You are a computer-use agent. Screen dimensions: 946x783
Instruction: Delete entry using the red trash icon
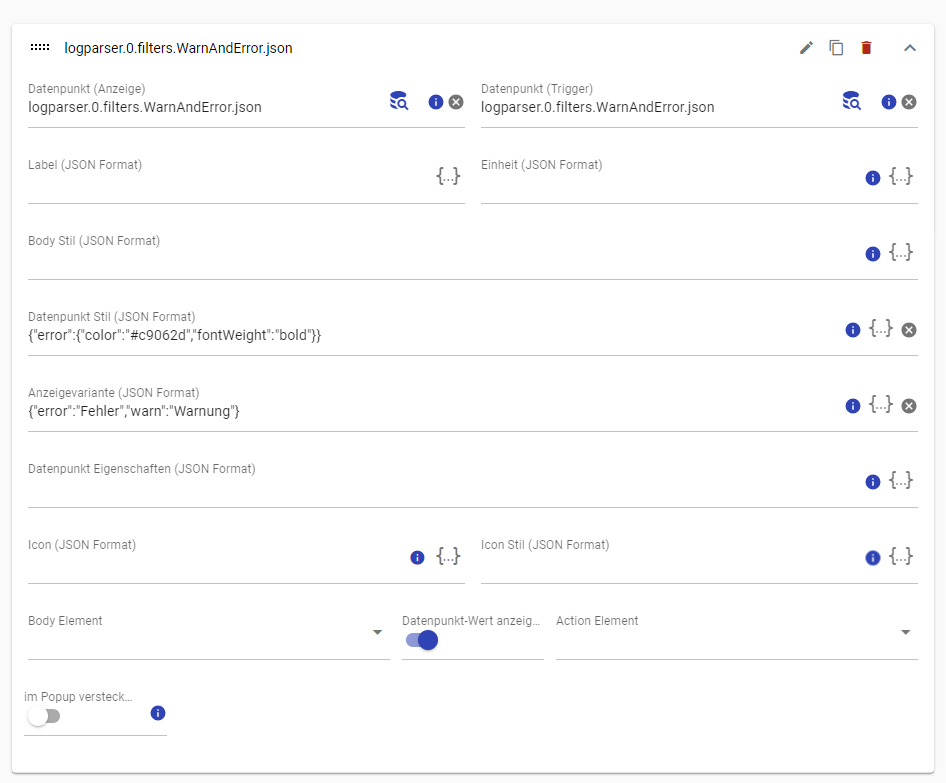[866, 48]
